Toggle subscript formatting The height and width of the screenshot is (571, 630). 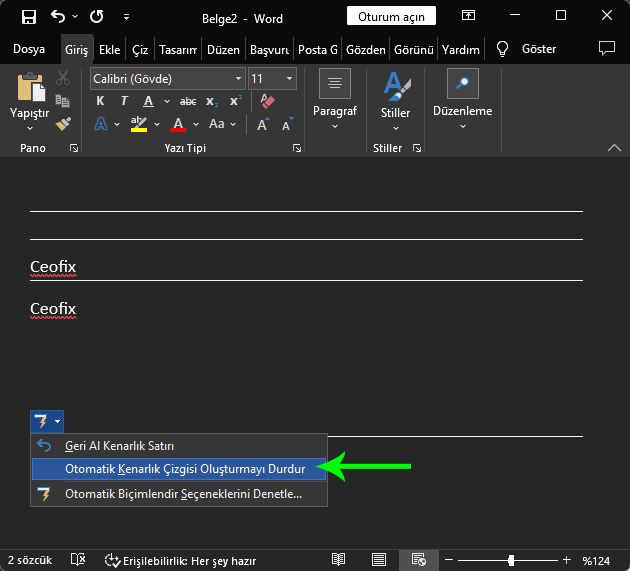pos(212,102)
